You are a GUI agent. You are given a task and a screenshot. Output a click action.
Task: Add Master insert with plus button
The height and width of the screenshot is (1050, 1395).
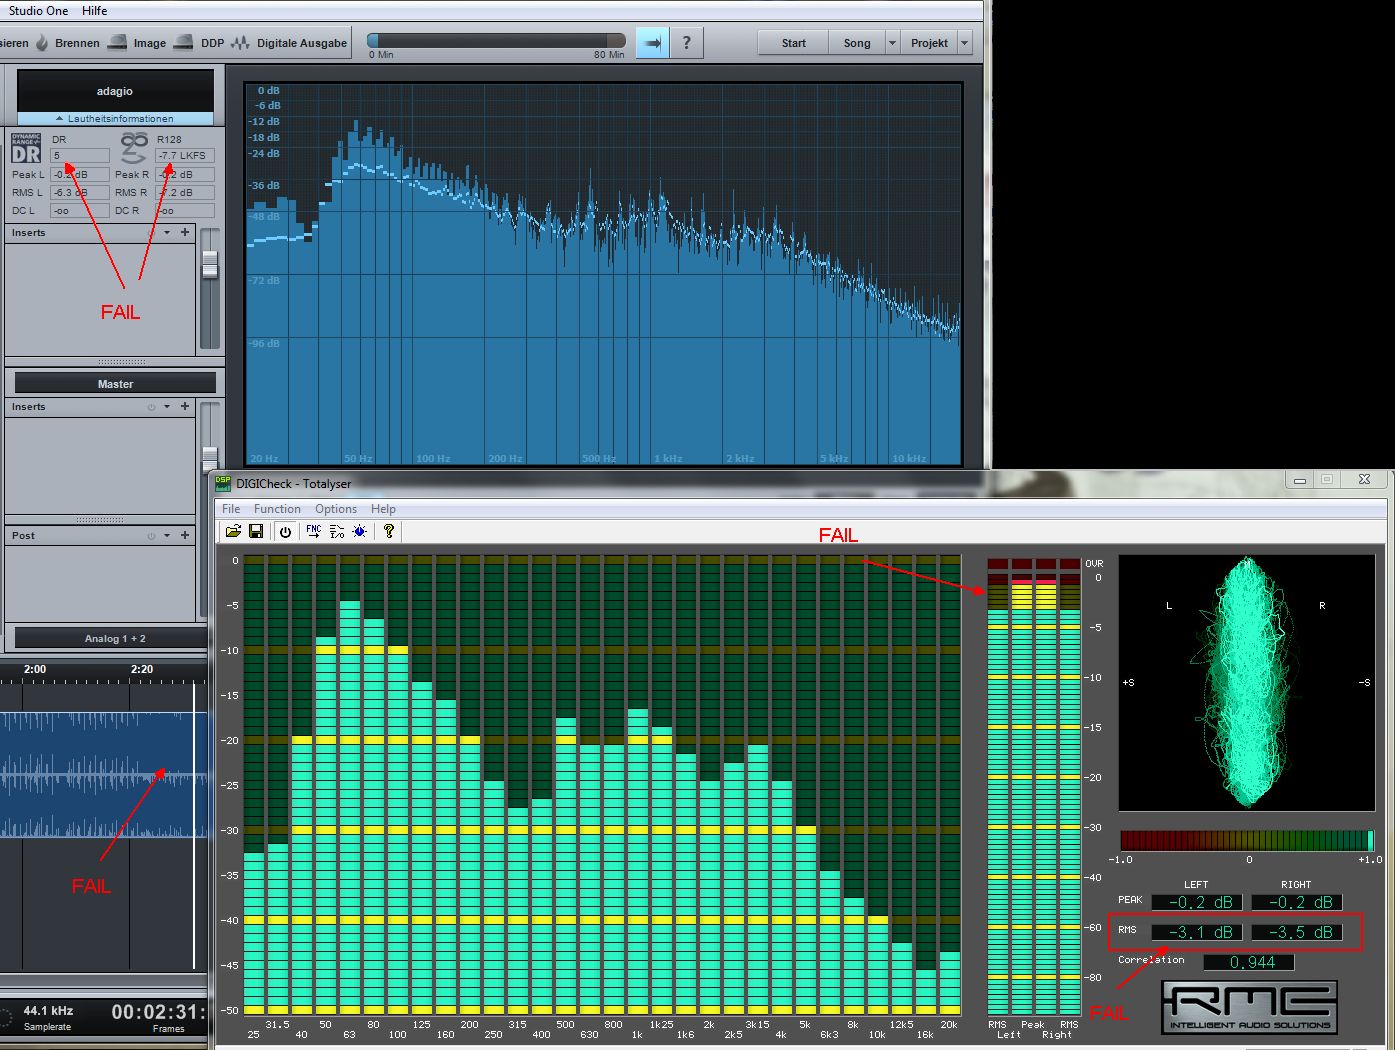(x=185, y=406)
